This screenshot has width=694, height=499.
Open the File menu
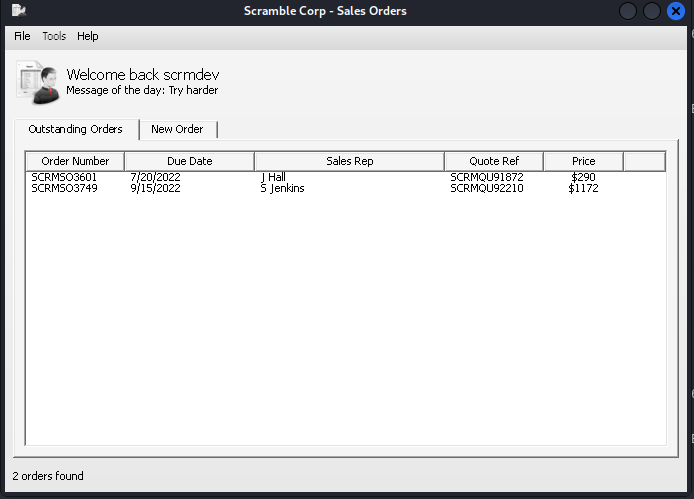coord(22,36)
